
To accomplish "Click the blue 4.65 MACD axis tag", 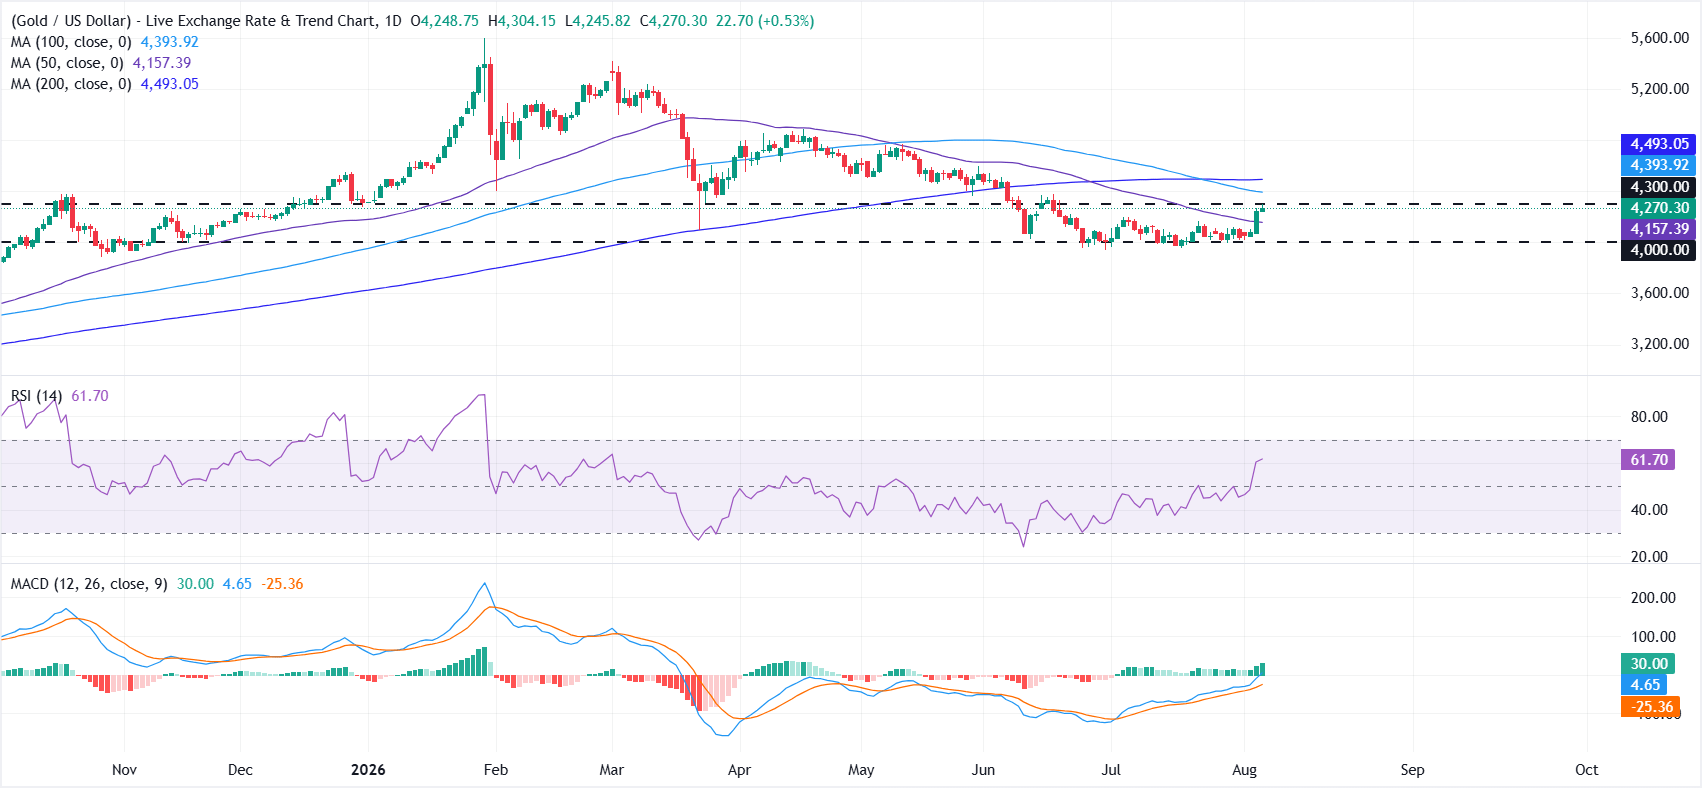I will (1645, 685).
